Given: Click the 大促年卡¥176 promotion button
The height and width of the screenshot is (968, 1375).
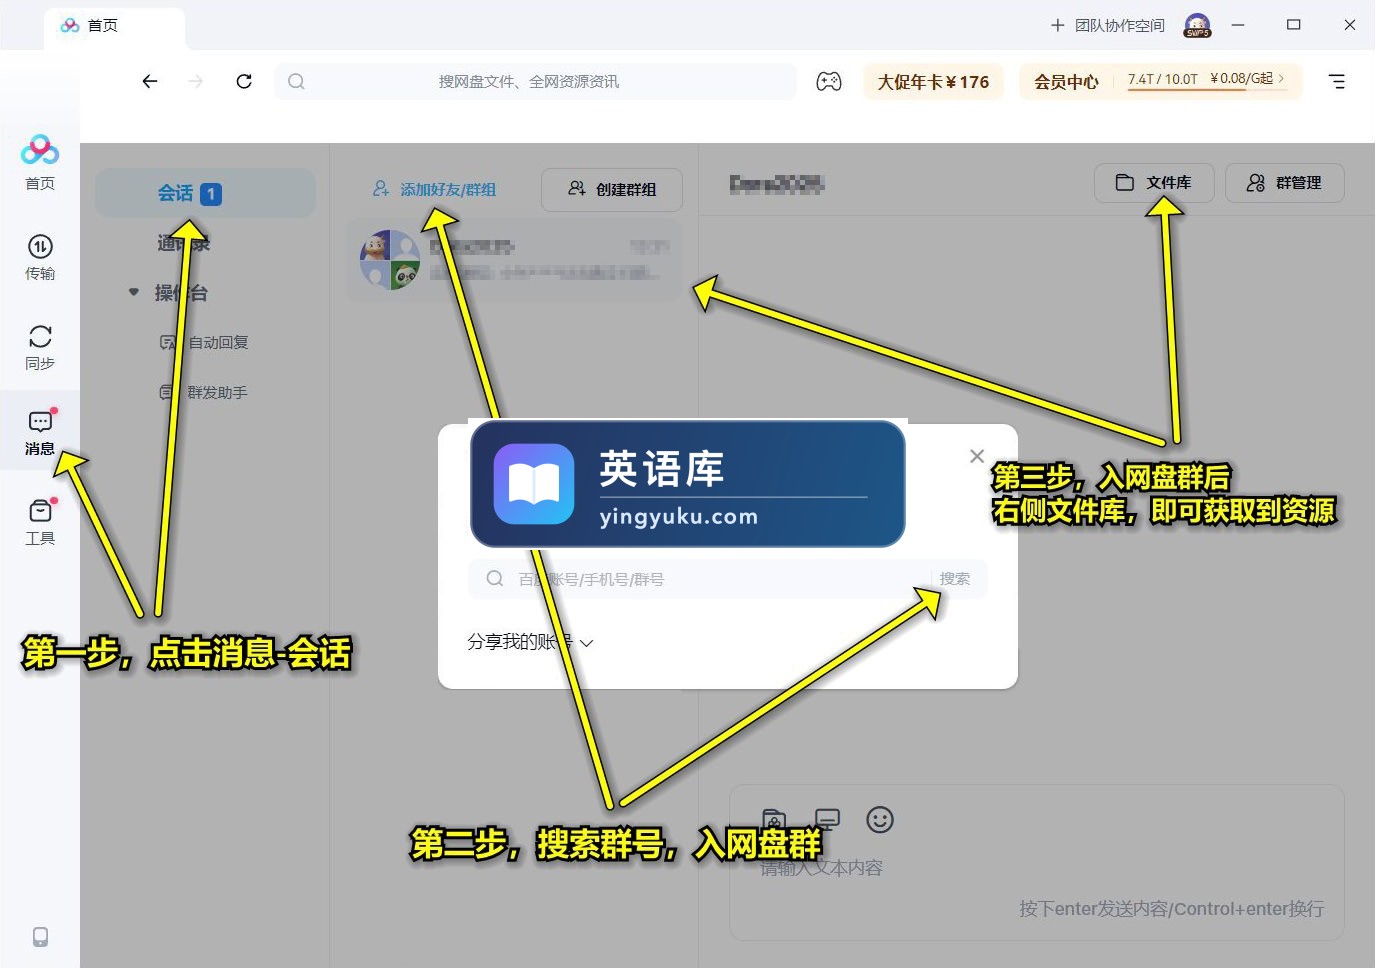Looking at the screenshot, I should (x=933, y=82).
